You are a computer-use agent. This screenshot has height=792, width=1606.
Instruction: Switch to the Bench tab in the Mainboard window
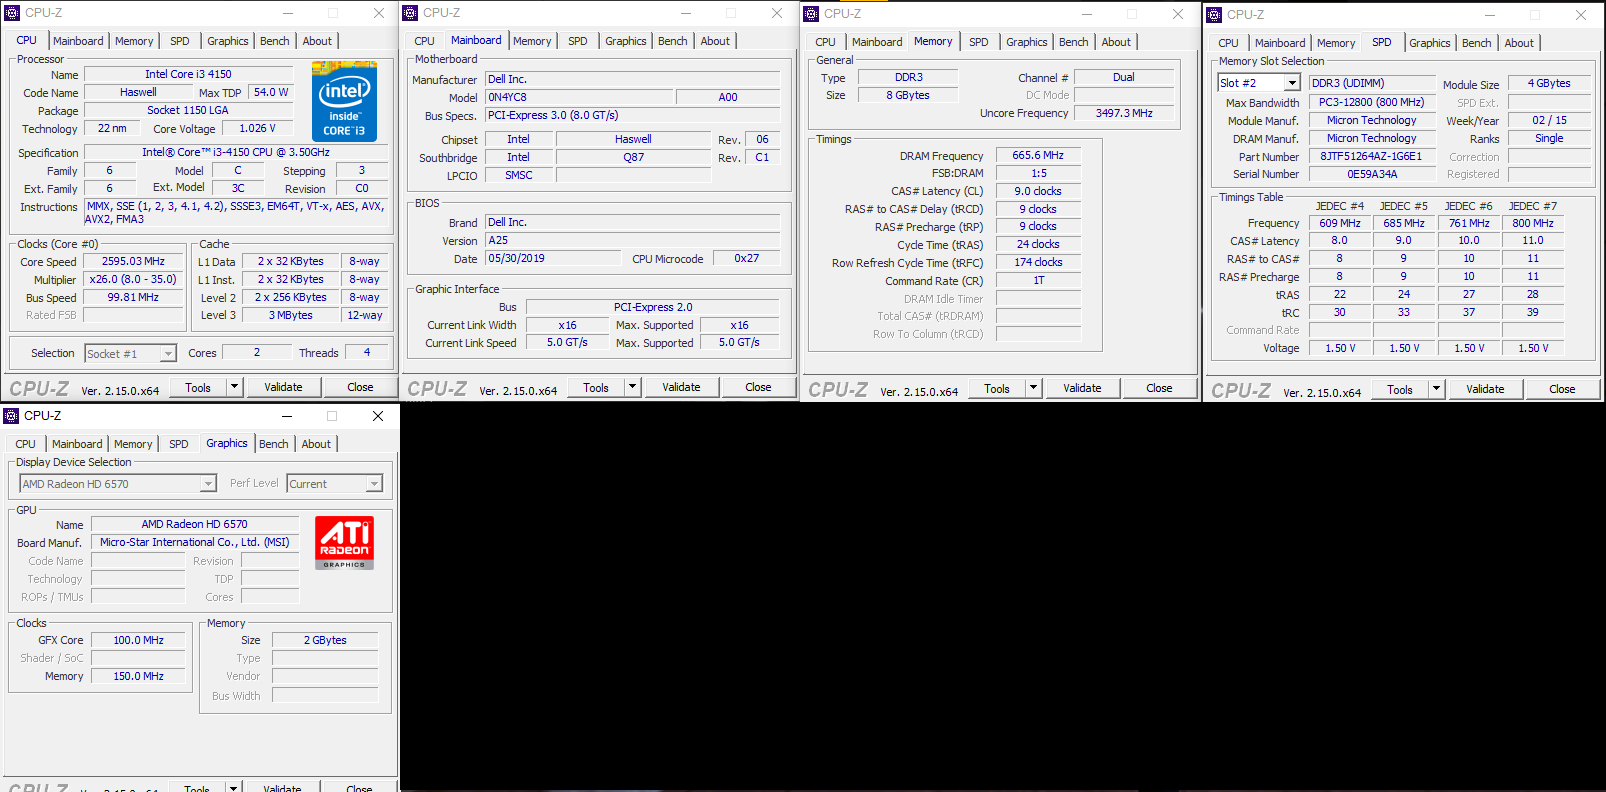coord(672,41)
